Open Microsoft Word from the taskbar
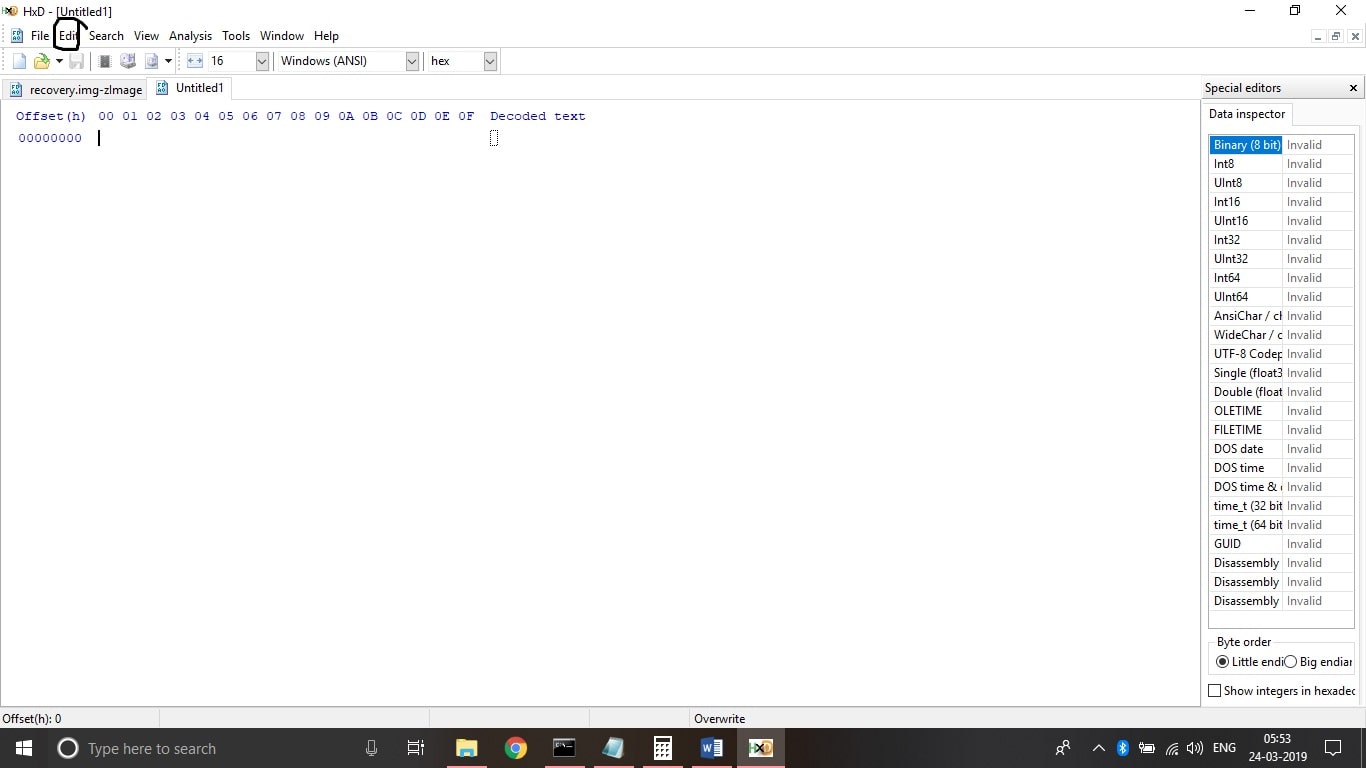 click(711, 748)
